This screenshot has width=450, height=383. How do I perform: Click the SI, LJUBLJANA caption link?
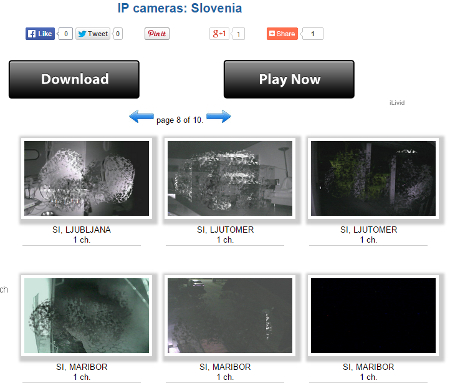coord(82,230)
